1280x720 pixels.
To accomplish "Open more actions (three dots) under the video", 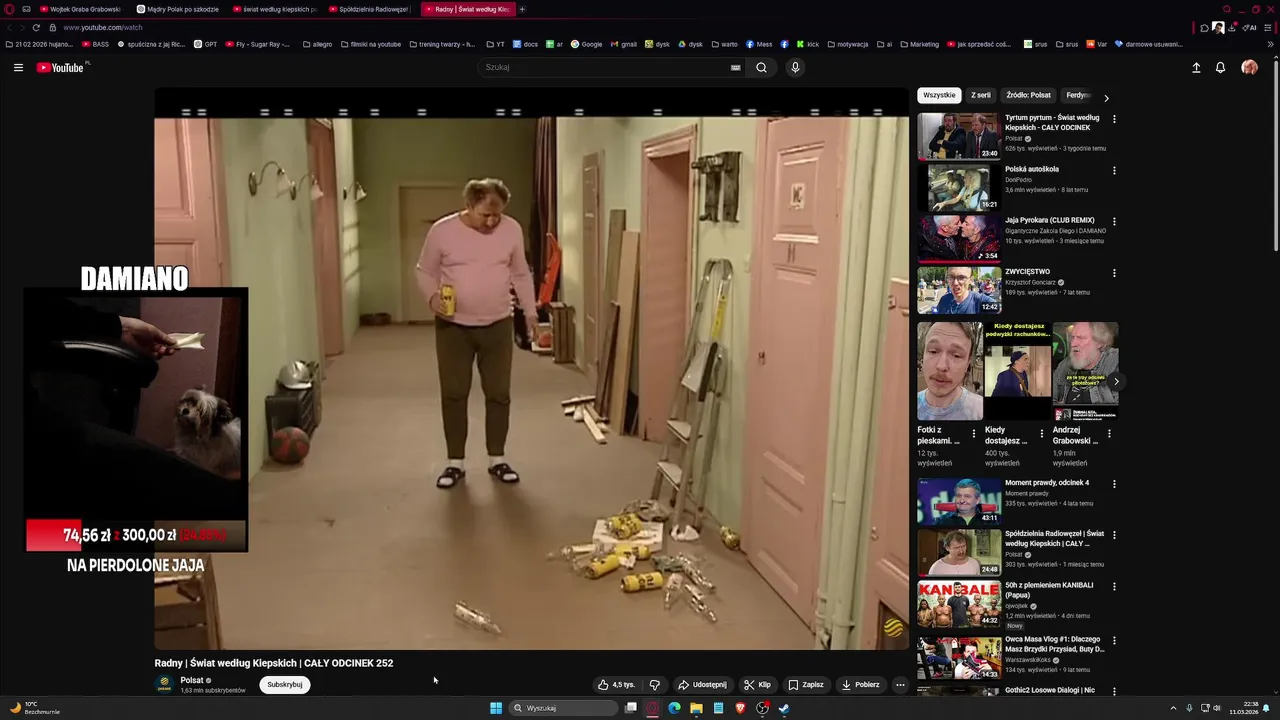I will click(x=900, y=685).
